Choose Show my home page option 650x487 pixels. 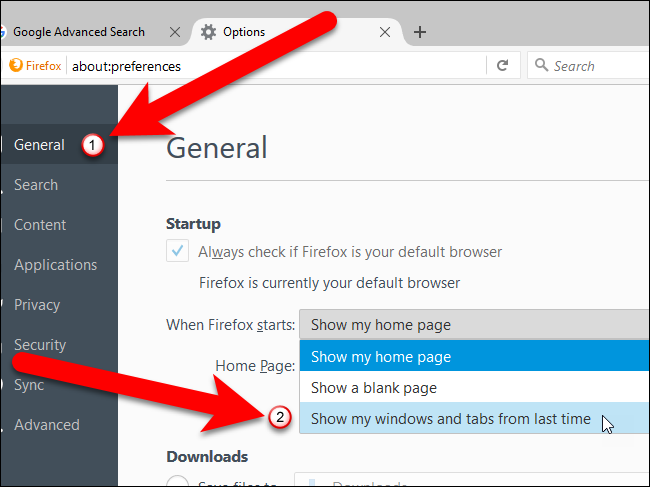click(x=474, y=356)
